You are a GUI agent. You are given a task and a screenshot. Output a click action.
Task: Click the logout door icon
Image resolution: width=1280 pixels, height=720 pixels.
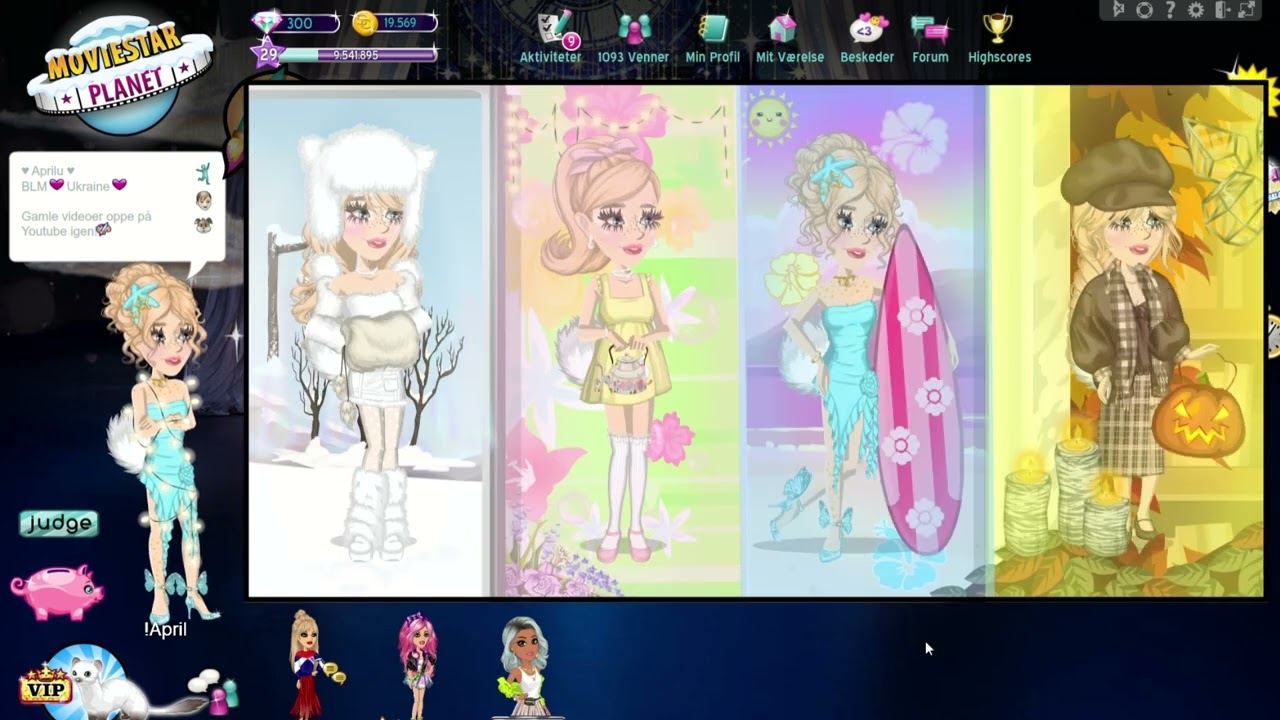click(1221, 10)
